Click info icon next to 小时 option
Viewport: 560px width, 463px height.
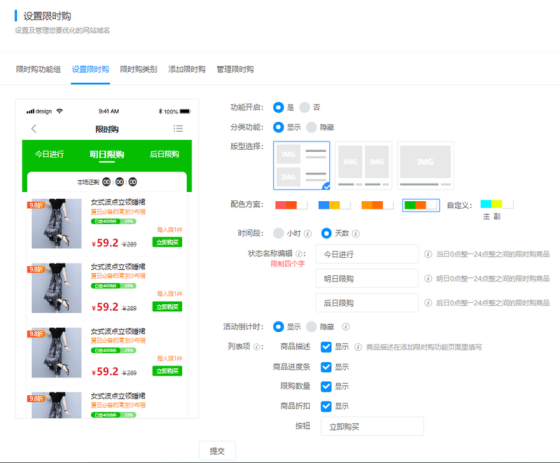[x=308, y=234]
